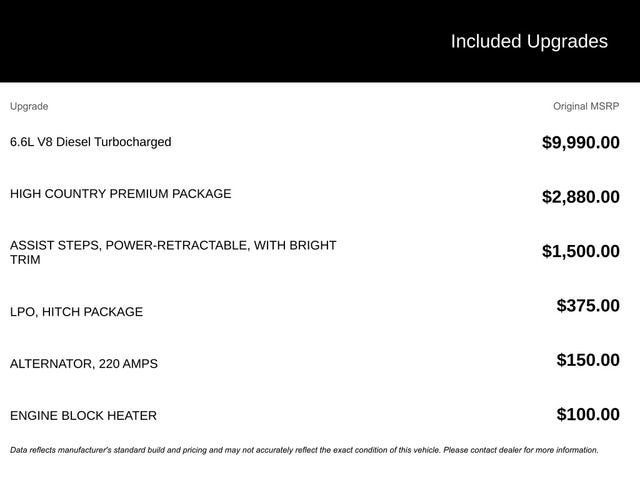Screen dimensions: 640x480
Task: Click the $2,880.00 price
Action: pos(580,197)
